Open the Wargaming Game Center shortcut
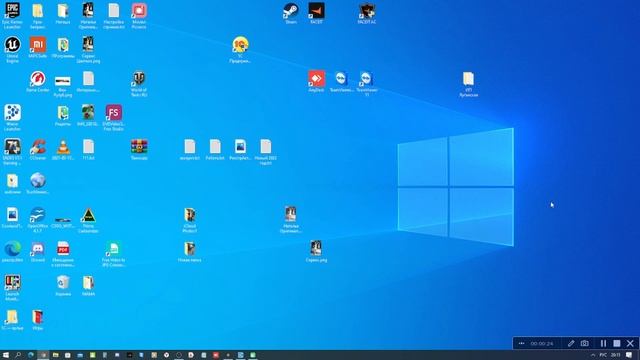Screen dimensions: 640x360 point(38,81)
